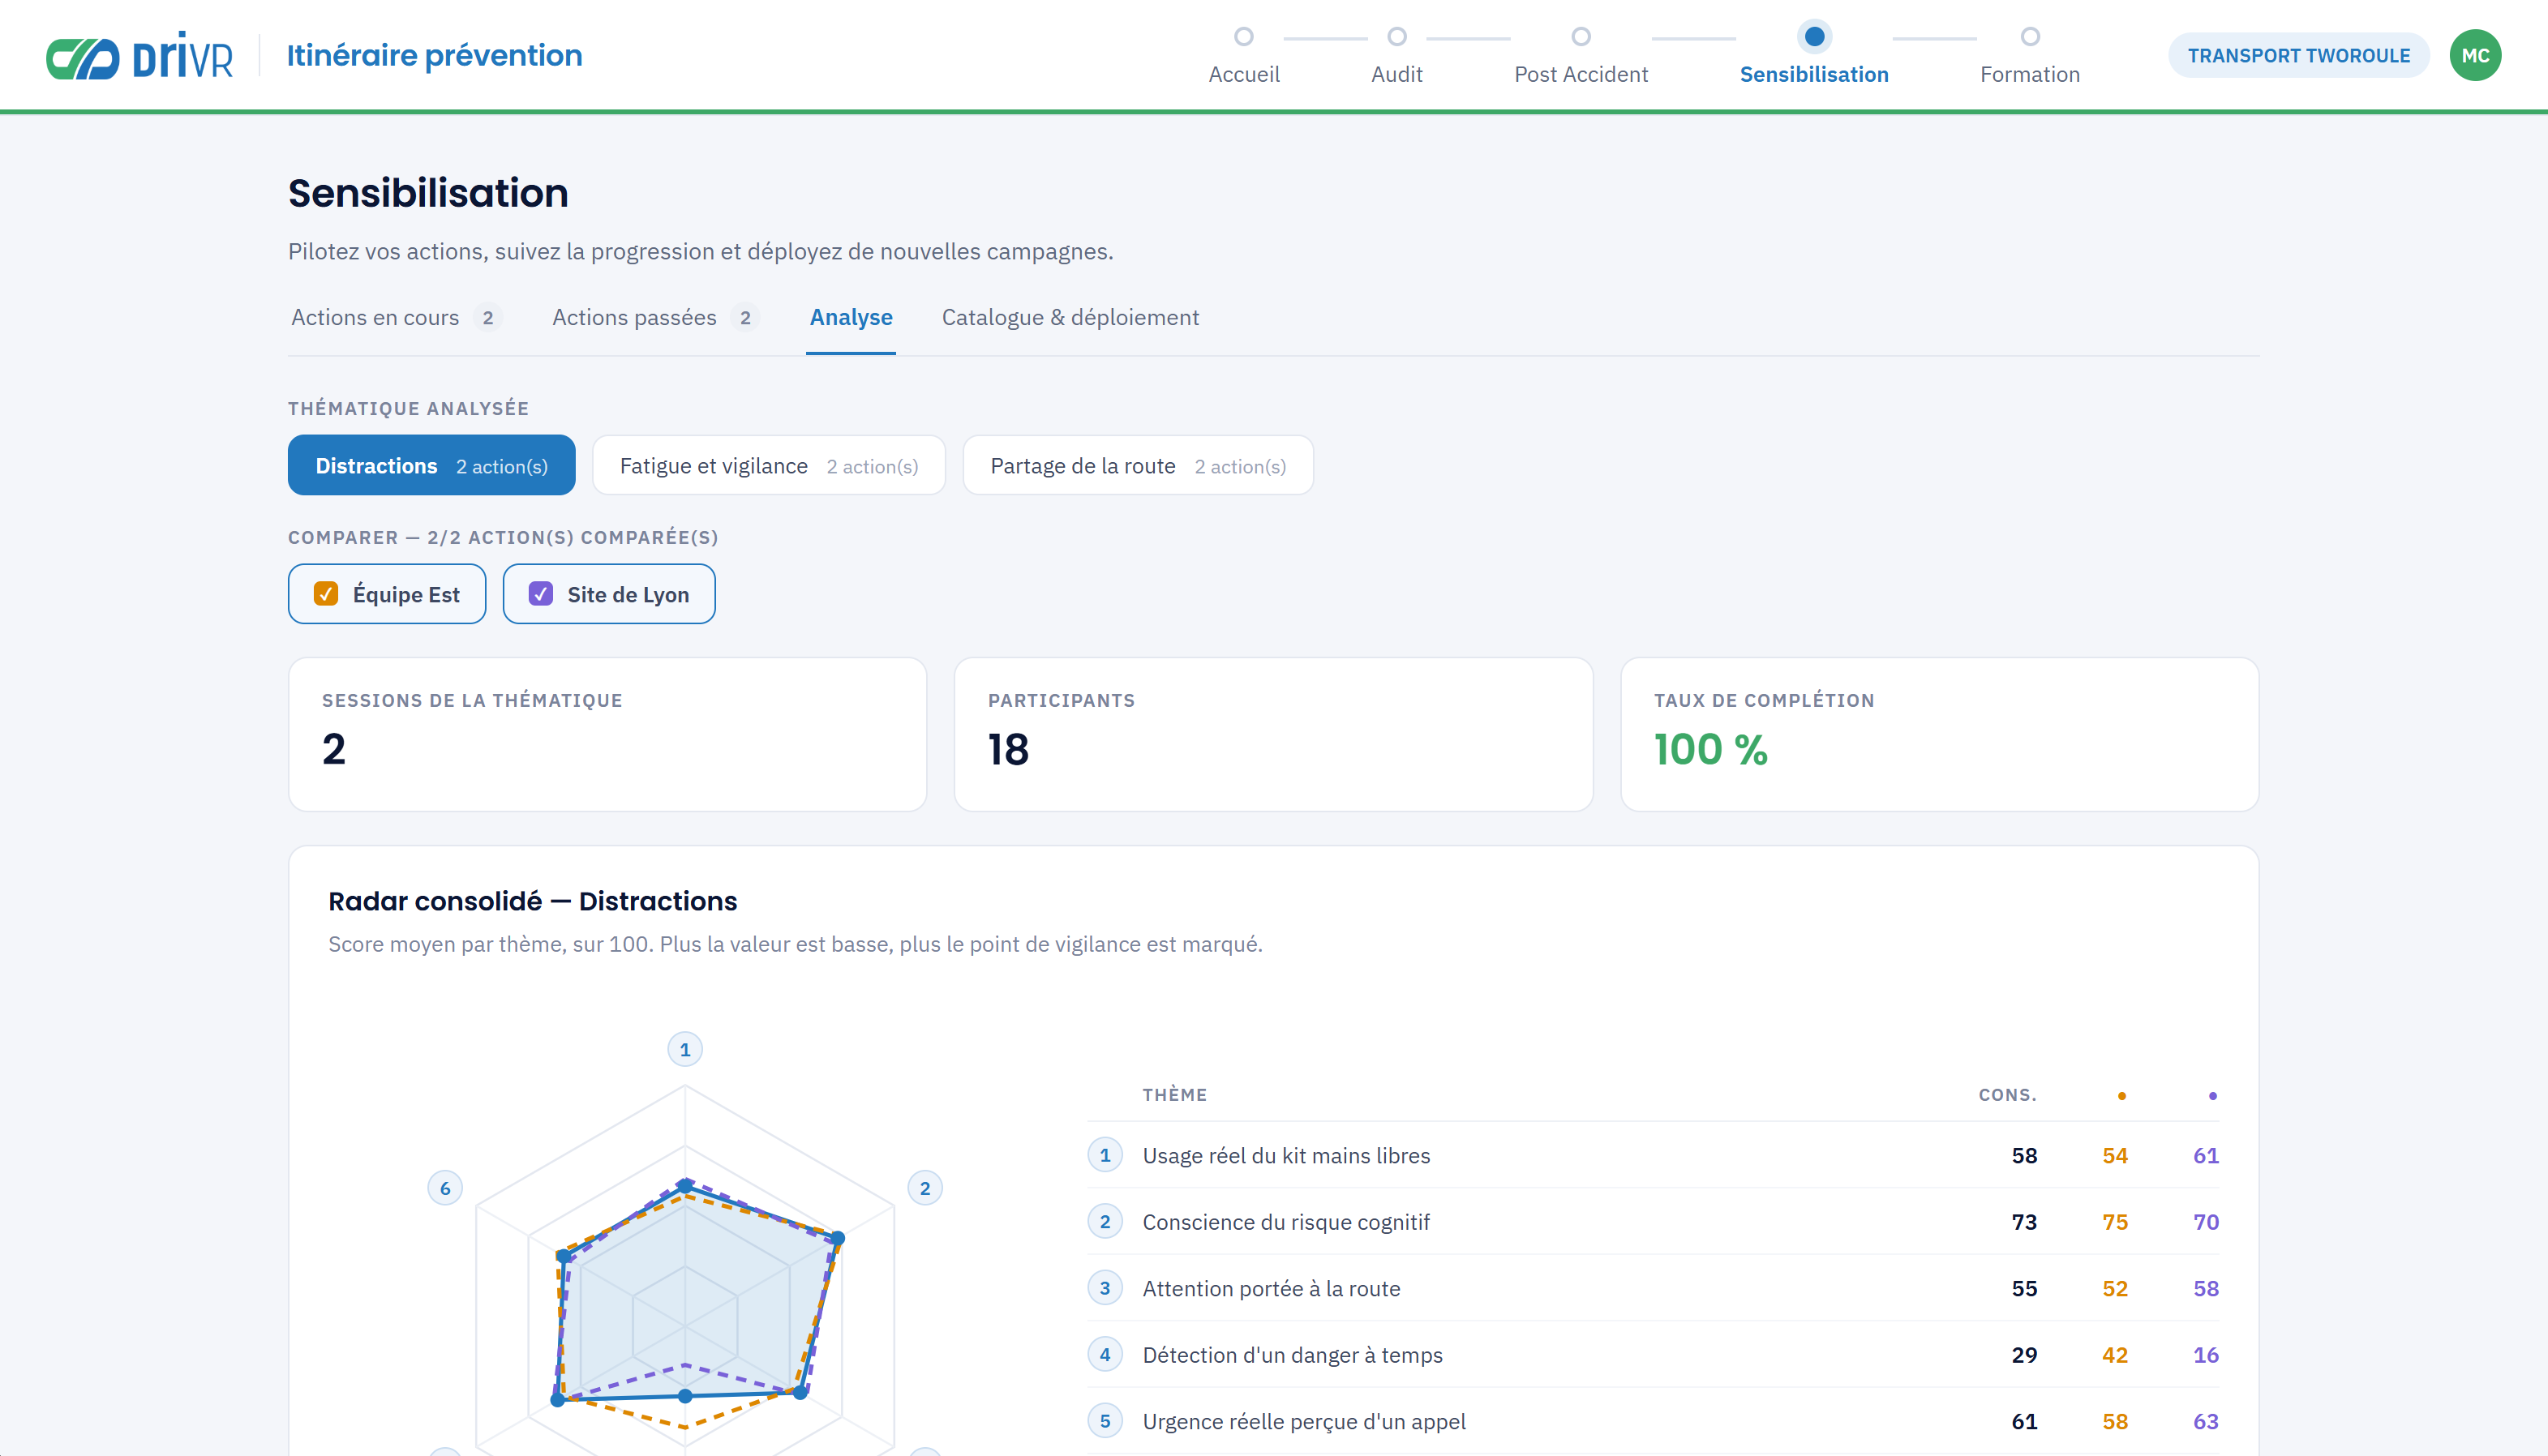The width and height of the screenshot is (2548, 1456).
Task: Click the orange legend dot column header
Action: tap(2121, 1096)
